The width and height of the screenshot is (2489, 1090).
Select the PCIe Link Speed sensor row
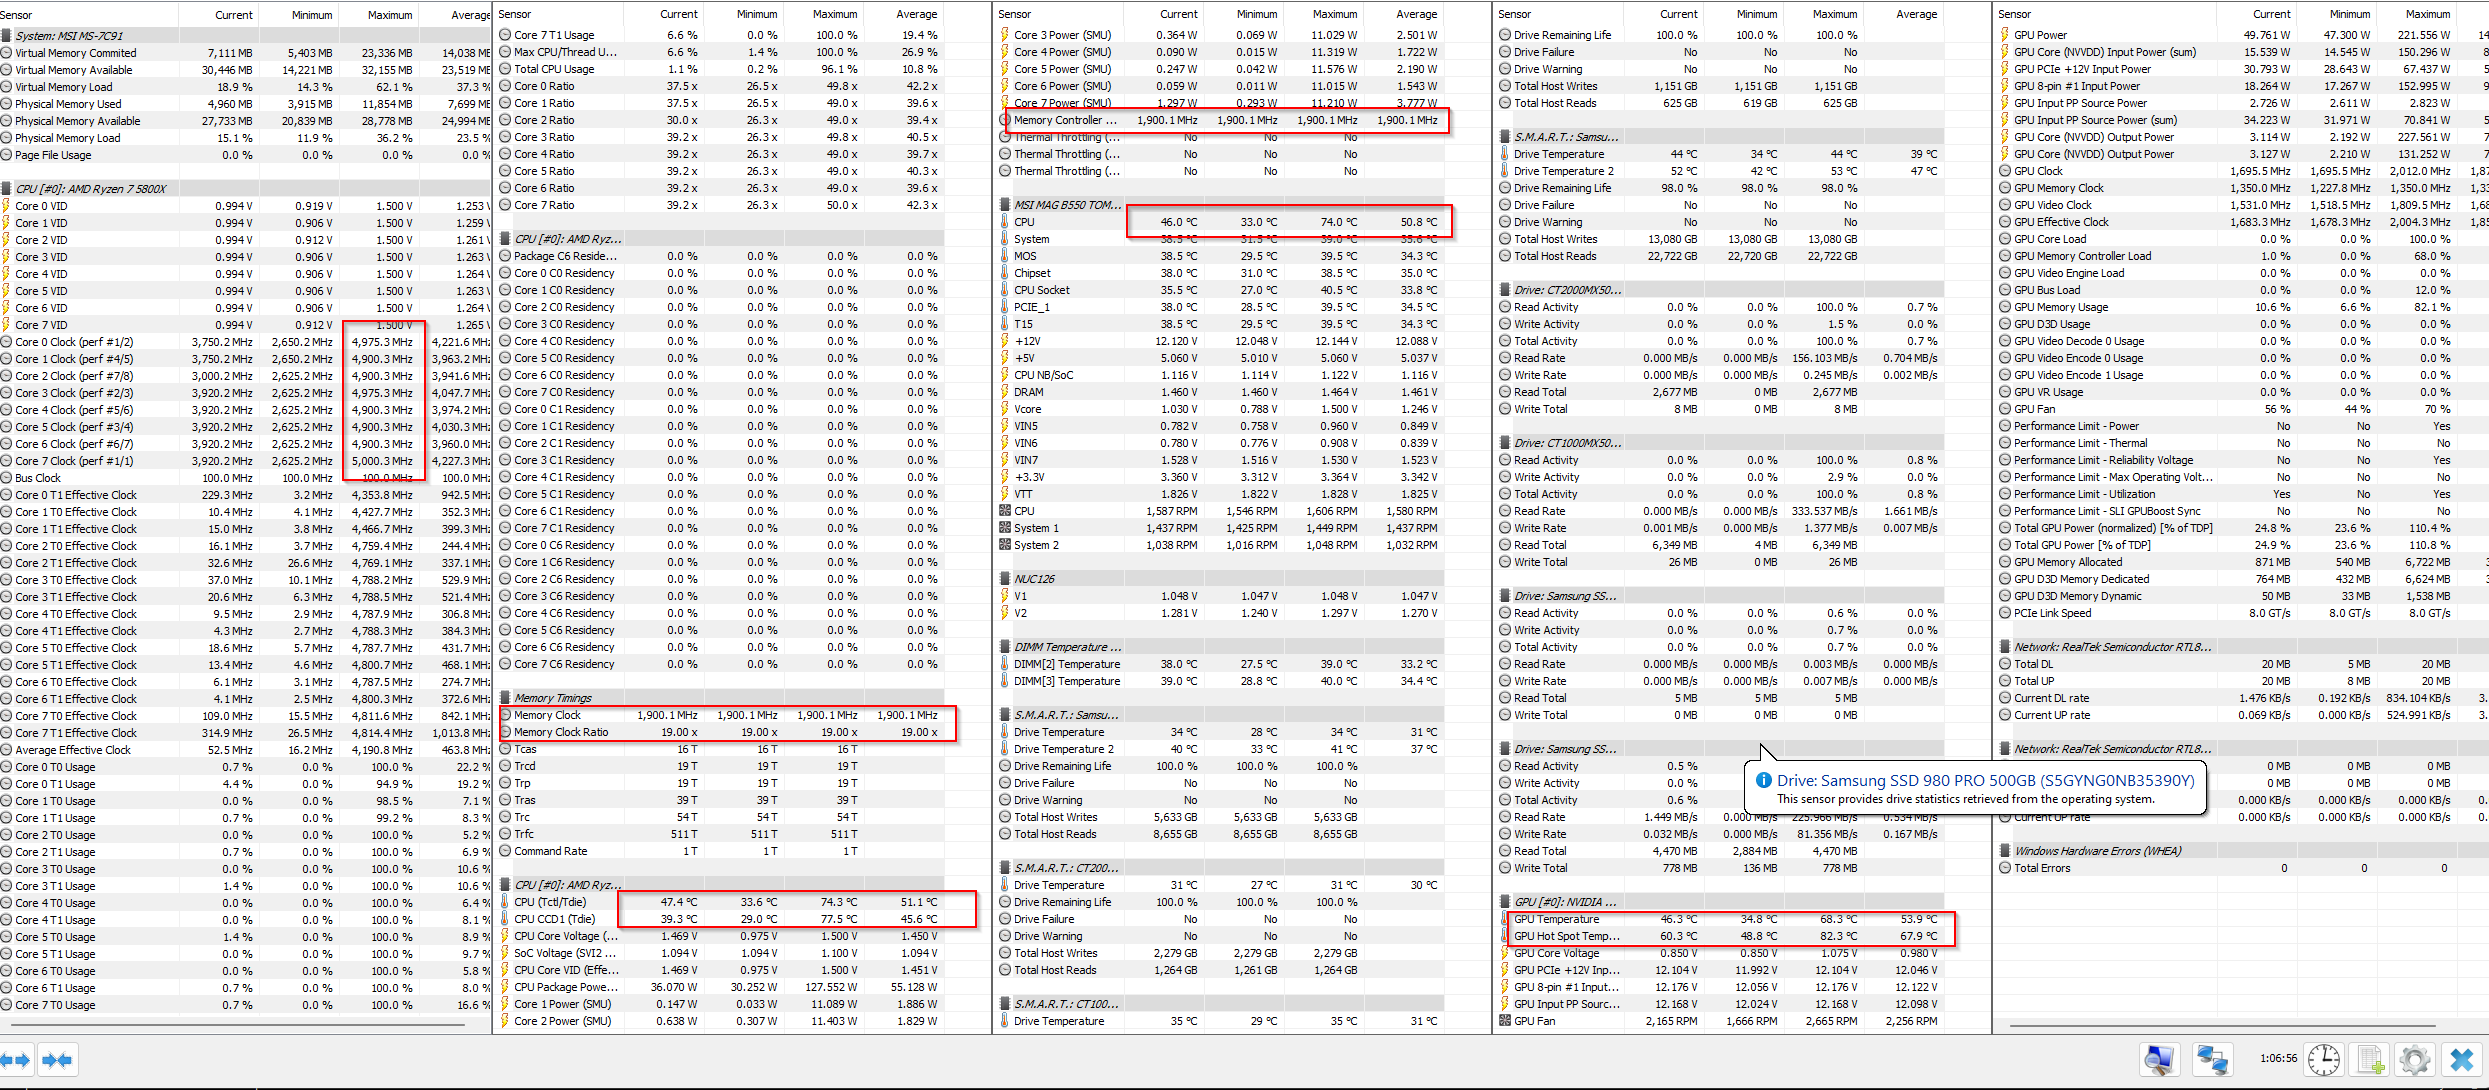[x=2052, y=613]
